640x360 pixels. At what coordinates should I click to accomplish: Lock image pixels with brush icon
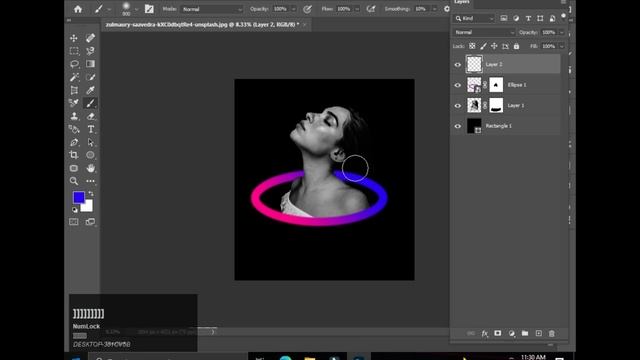[483, 46]
